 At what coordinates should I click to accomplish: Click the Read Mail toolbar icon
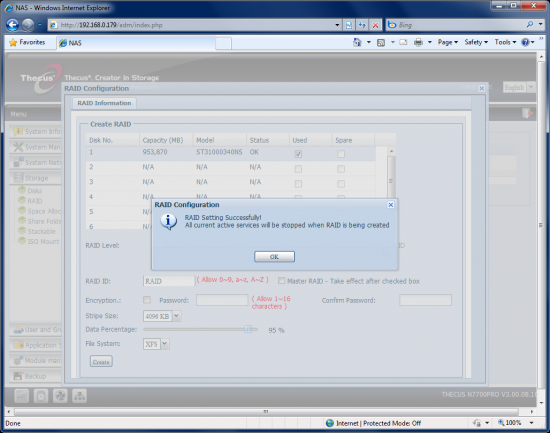403,42
